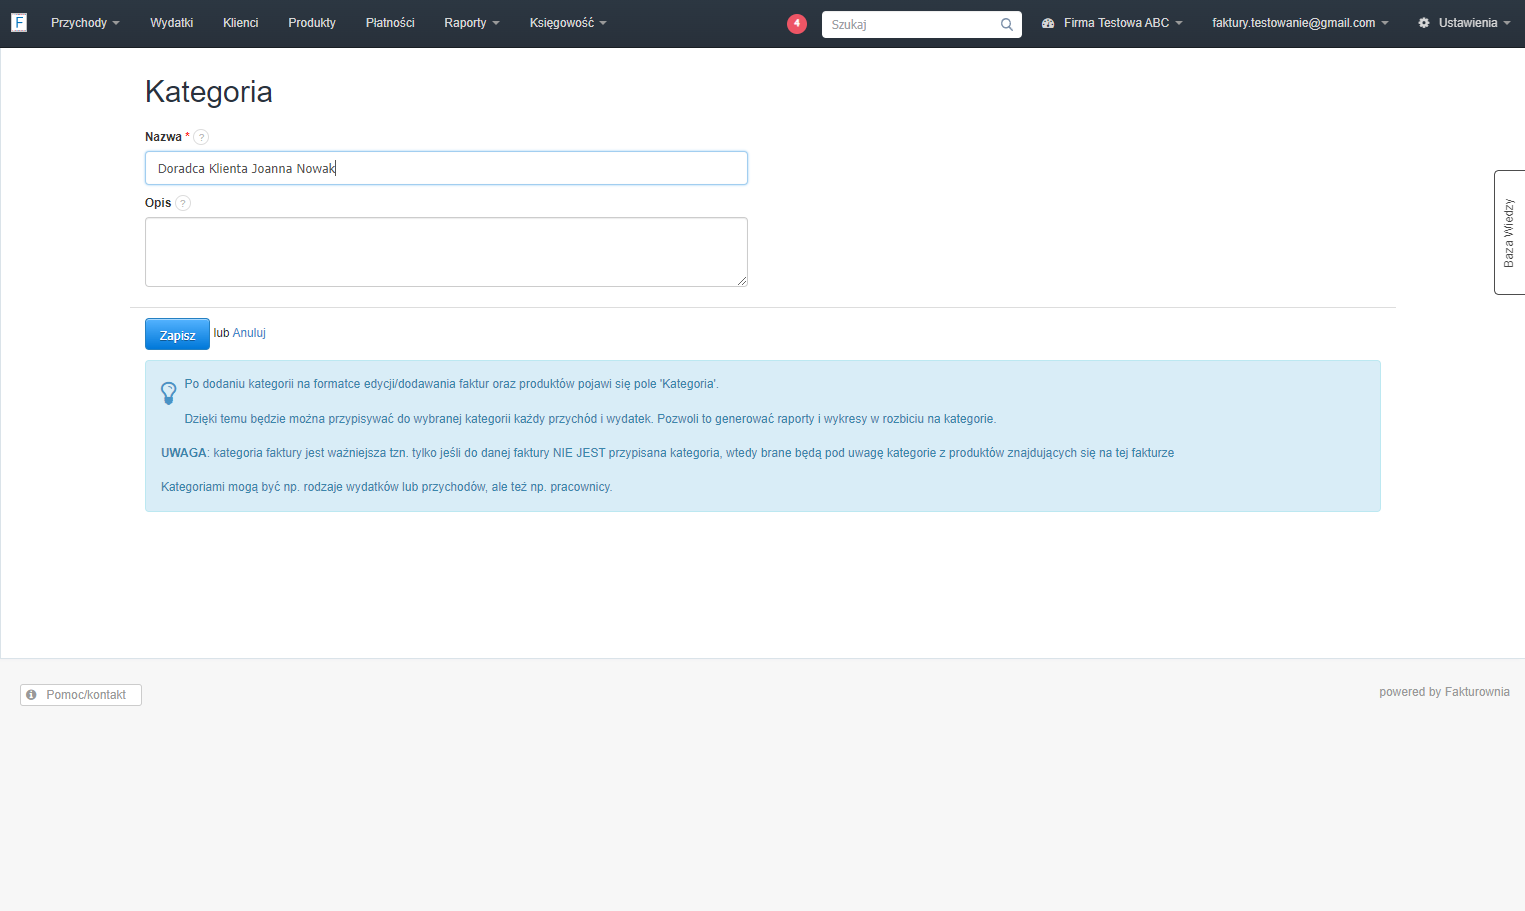
Task: Click the lightbulb tip icon in info box
Action: pyautogui.click(x=169, y=393)
